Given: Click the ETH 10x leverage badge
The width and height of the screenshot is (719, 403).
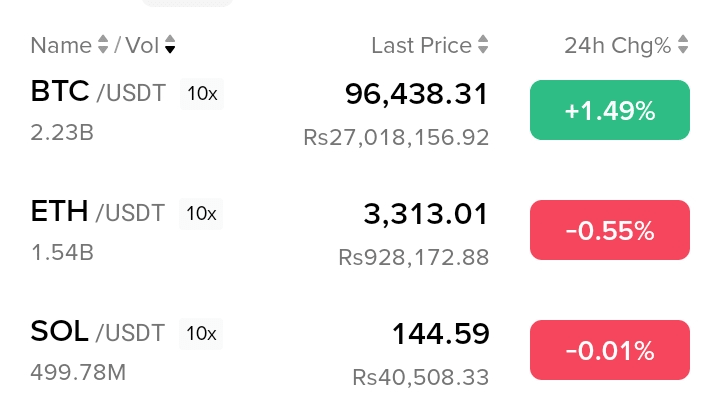Looking at the screenshot, I should tap(201, 214).
